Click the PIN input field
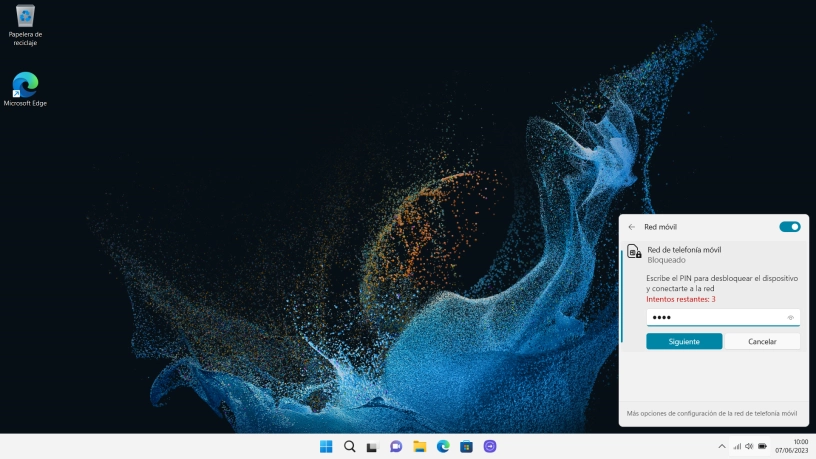The width and height of the screenshot is (816, 459). tap(714, 318)
